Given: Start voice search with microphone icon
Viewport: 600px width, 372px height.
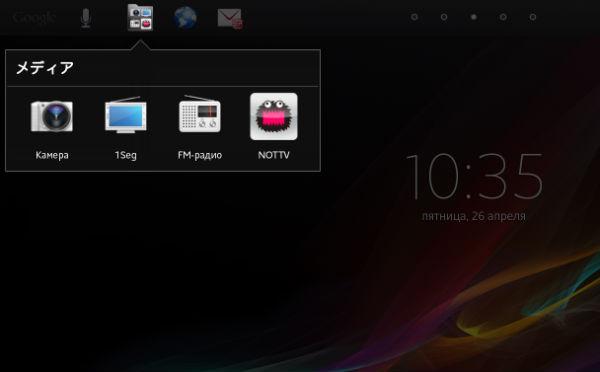Looking at the screenshot, I should coord(86,18).
